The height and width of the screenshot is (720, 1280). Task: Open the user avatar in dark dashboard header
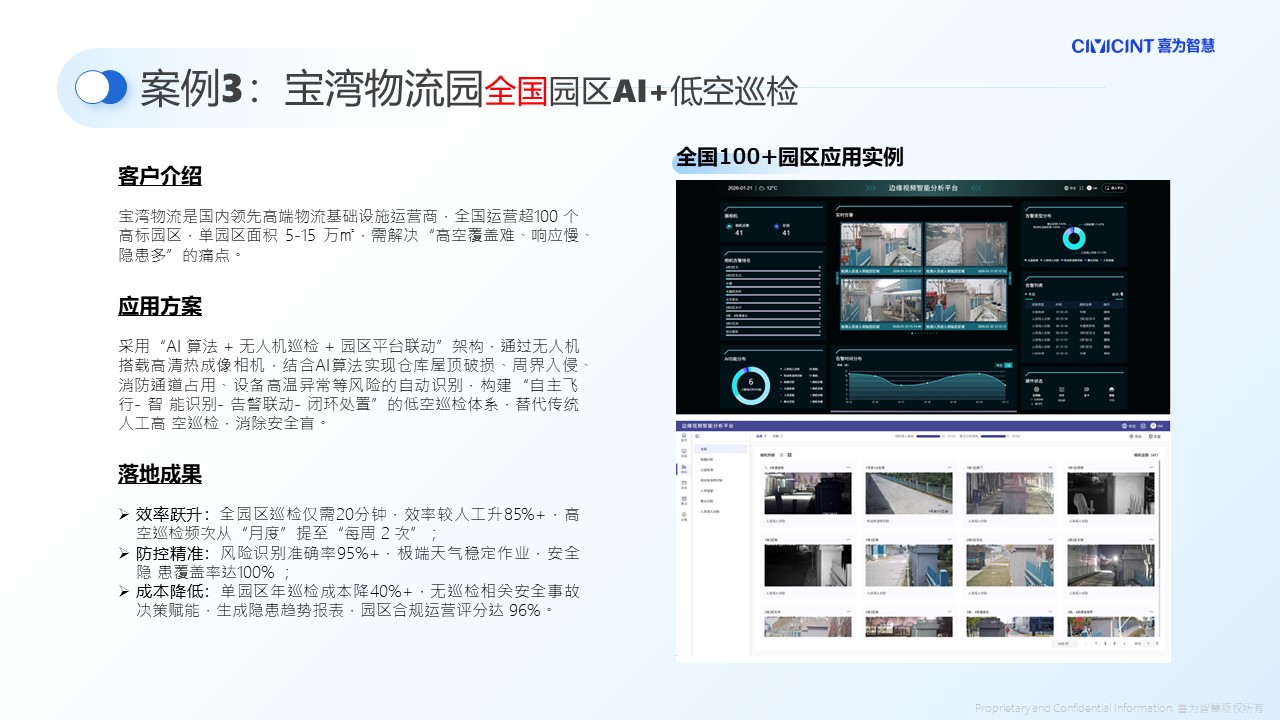[x=1087, y=188]
